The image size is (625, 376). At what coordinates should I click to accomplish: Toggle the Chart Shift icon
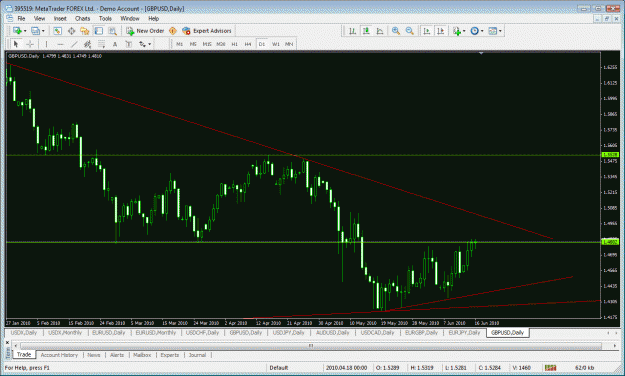[440, 31]
